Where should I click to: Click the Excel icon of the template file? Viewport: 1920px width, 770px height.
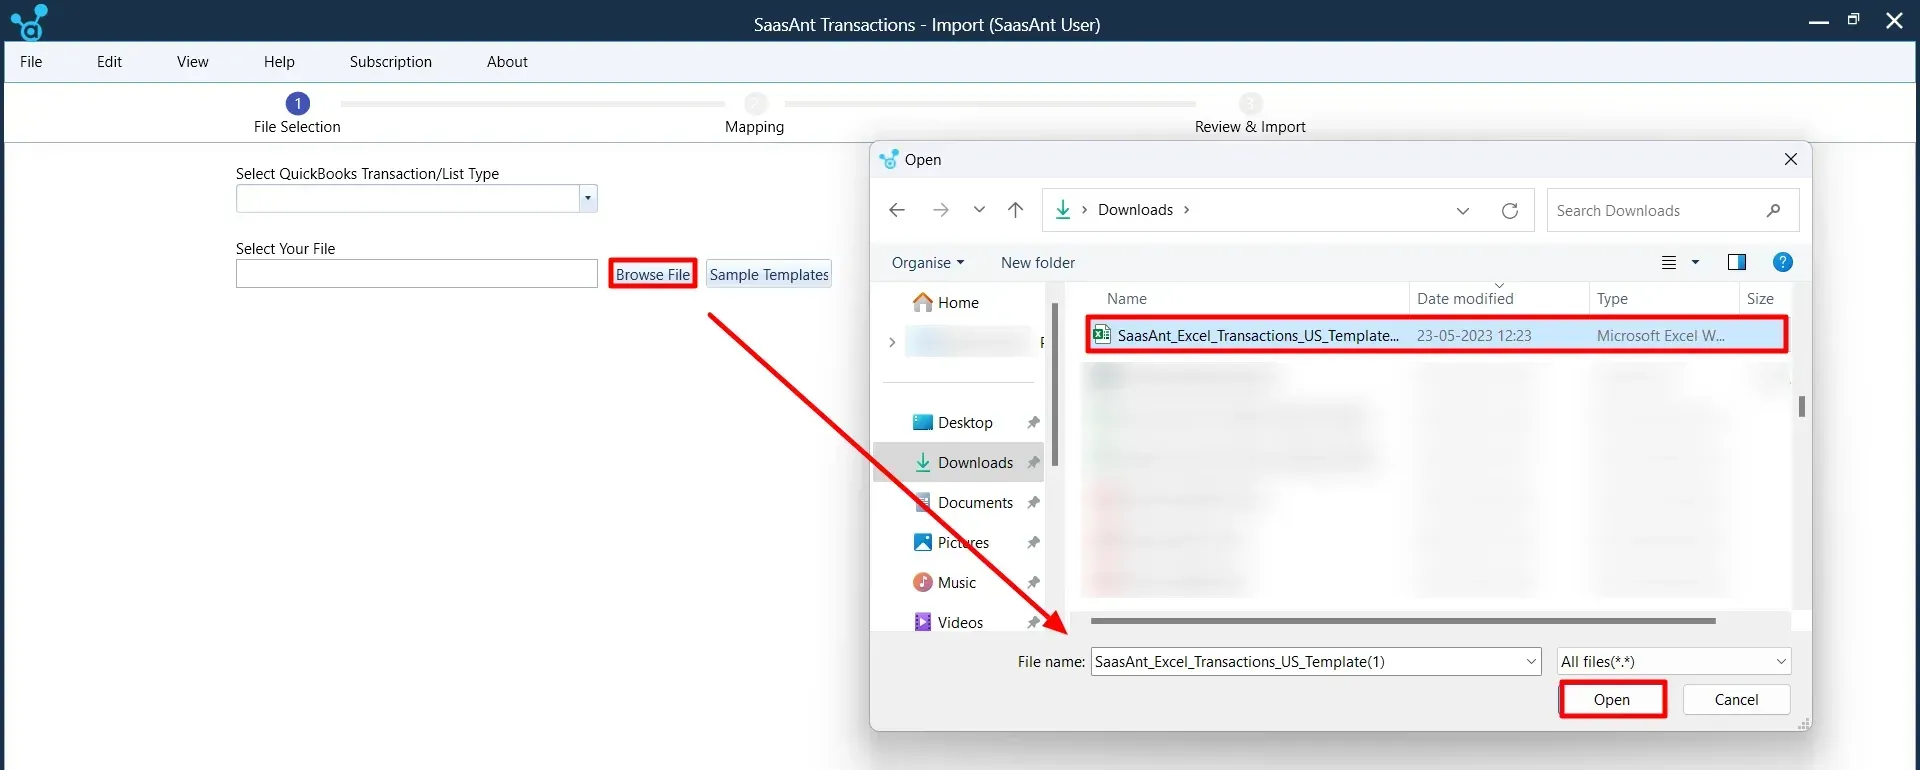1101,335
